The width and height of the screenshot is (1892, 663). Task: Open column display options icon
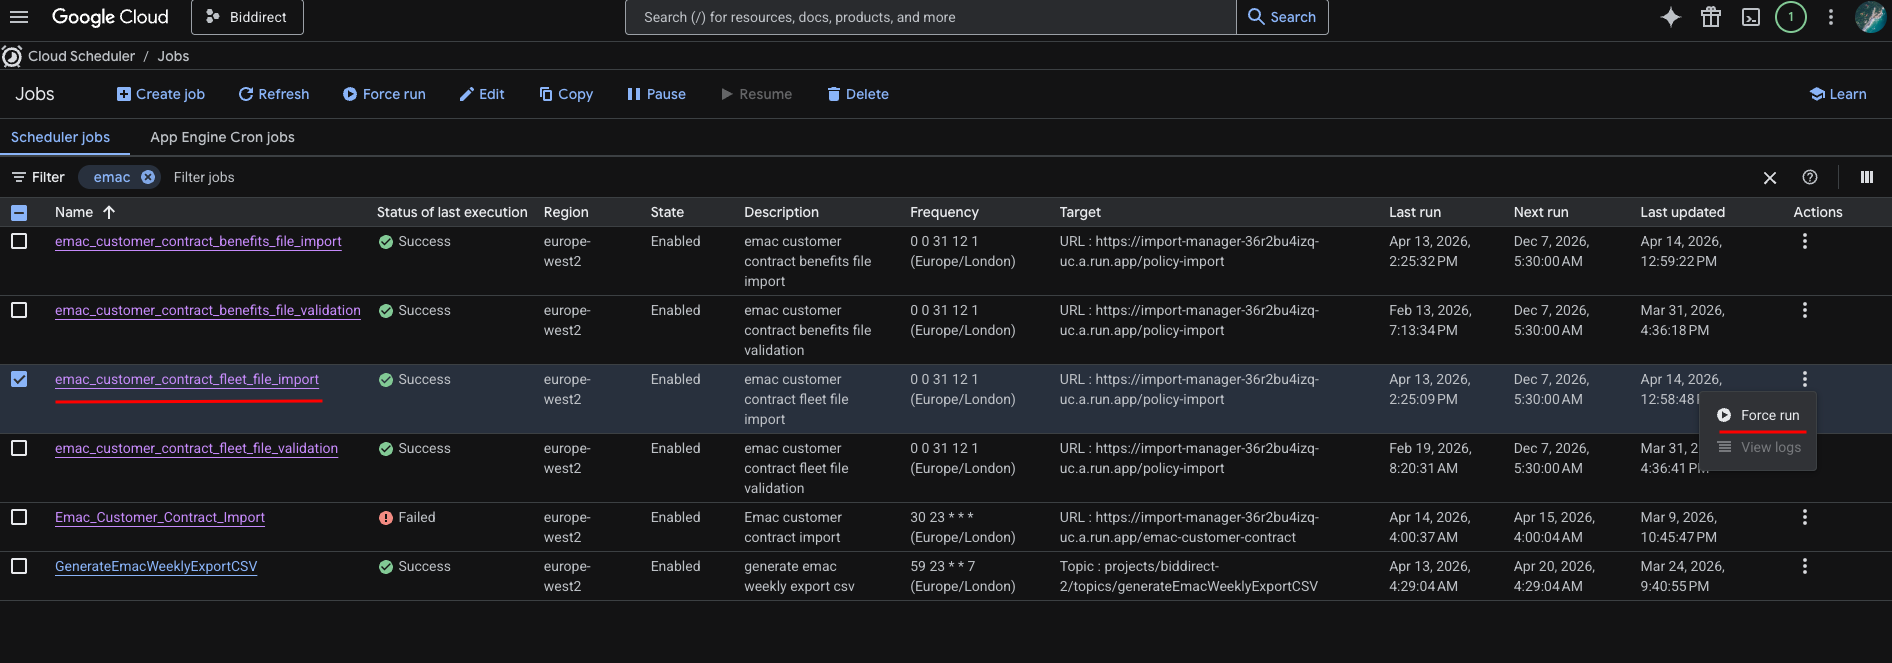(1867, 177)
